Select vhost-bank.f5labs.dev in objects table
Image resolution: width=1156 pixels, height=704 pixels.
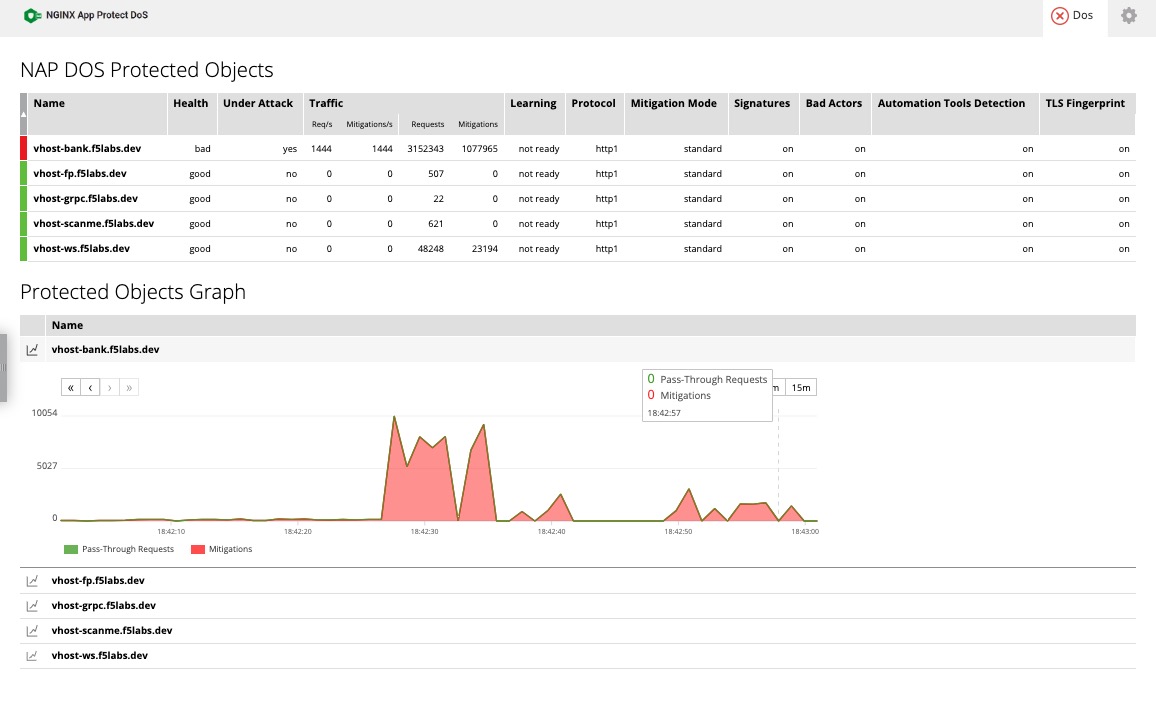click(87, 148)
